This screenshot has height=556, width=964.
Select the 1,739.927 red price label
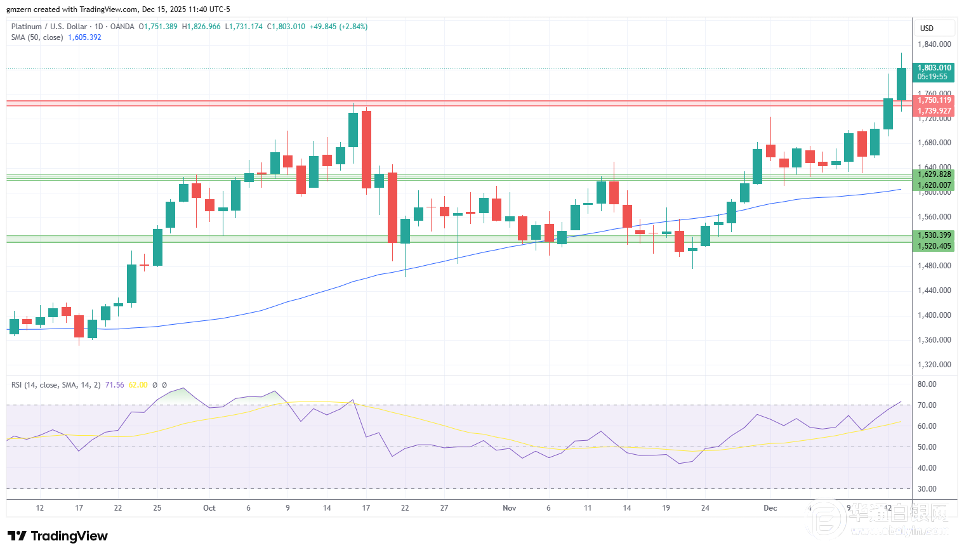(933, 109)
